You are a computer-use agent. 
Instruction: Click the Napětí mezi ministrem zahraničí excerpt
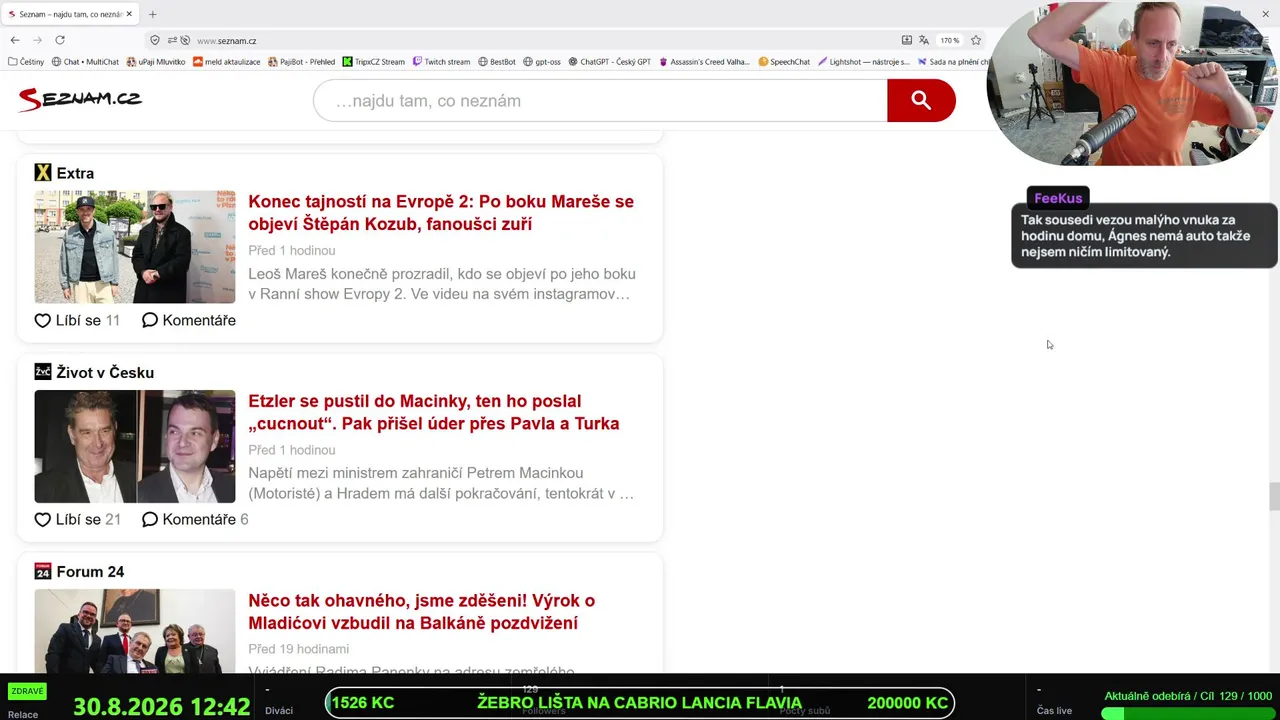[x=441, y=483]
